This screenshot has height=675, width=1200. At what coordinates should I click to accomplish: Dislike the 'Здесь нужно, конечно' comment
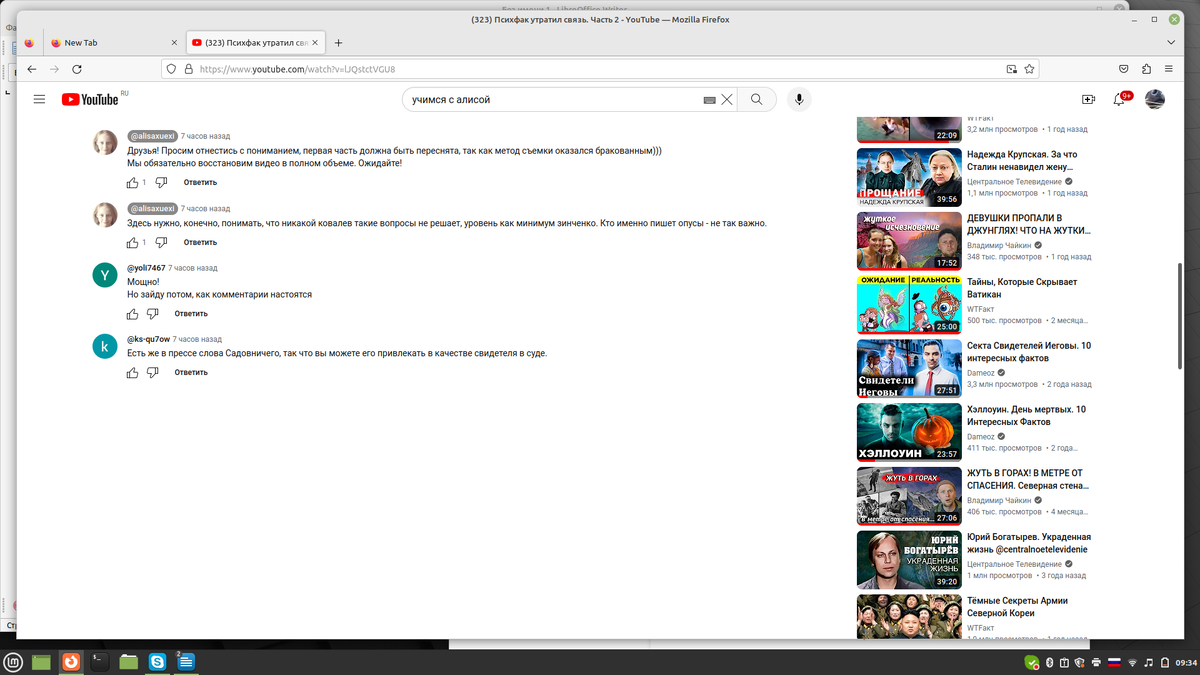click(x=161, y=243)
